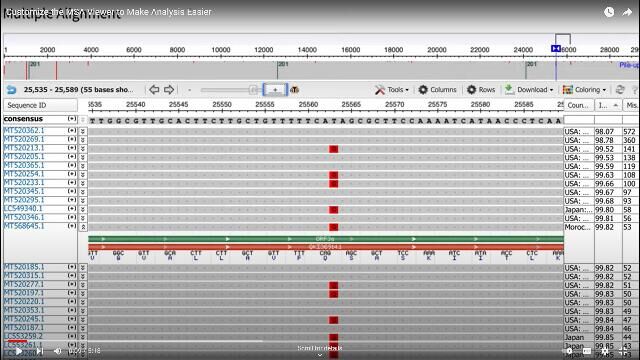Toggle the (+) strand marker for consensus row
This screenshot has height=360, width=640.
point(72,119)
